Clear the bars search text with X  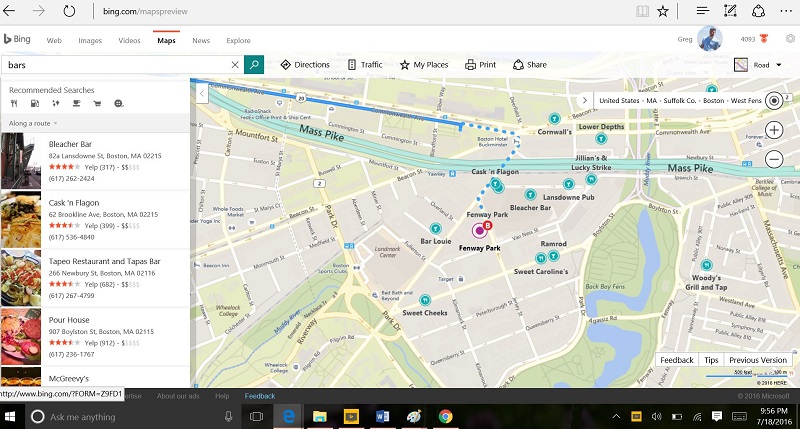click(x=235, y=65)
